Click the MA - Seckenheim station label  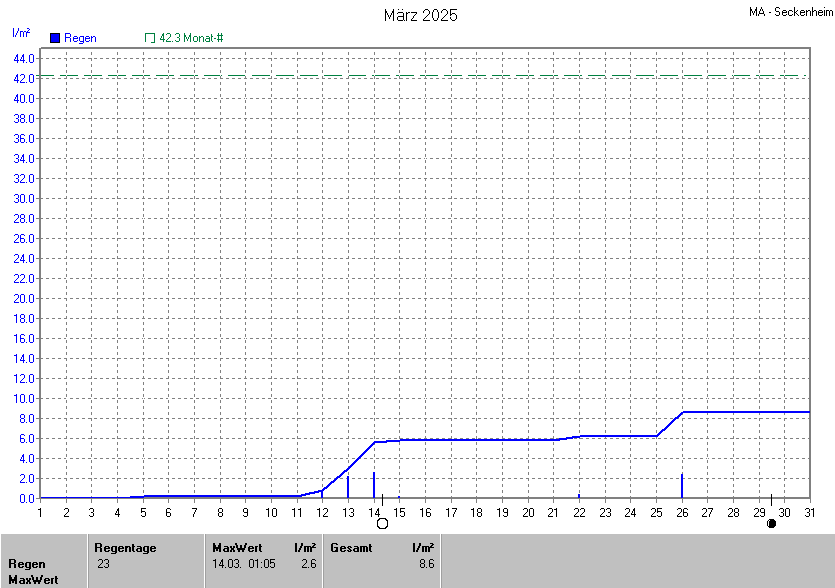789,12
